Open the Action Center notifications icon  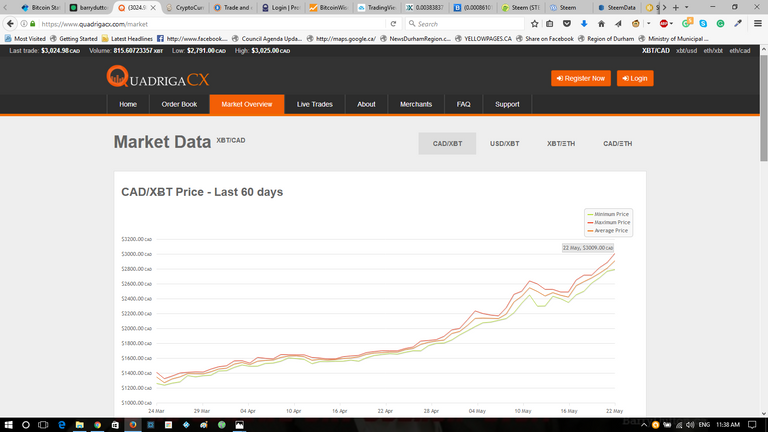[x=752, y=425]
